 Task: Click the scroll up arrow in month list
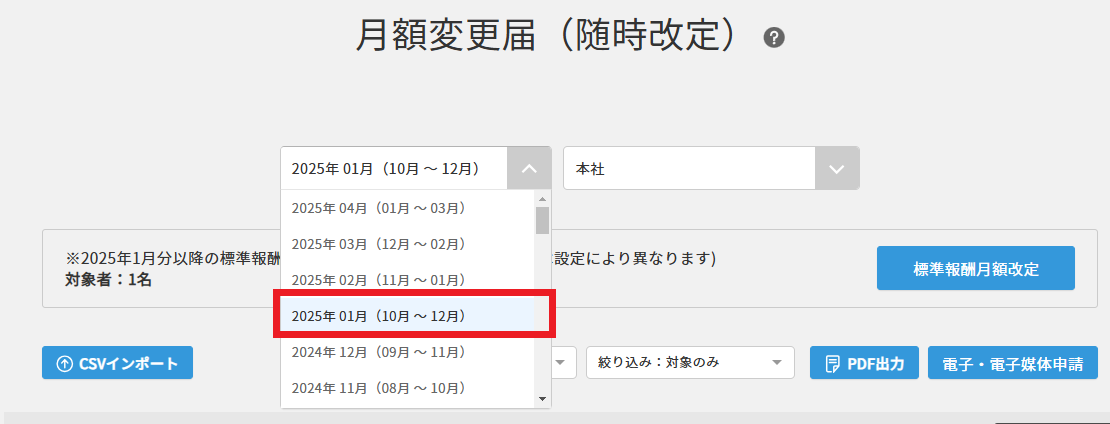coord(542,198)
